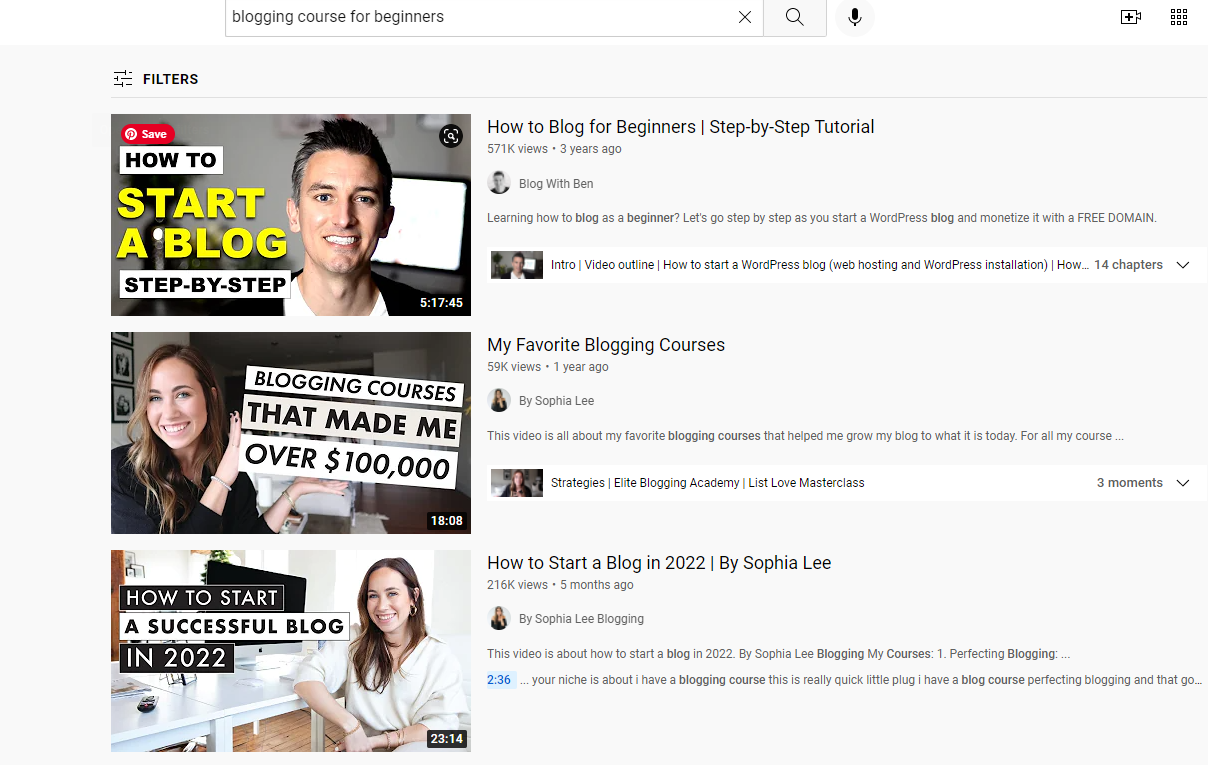Open Blog With Ben channel avatar
Screen dimensions: 1208x765
click(499, 183)
